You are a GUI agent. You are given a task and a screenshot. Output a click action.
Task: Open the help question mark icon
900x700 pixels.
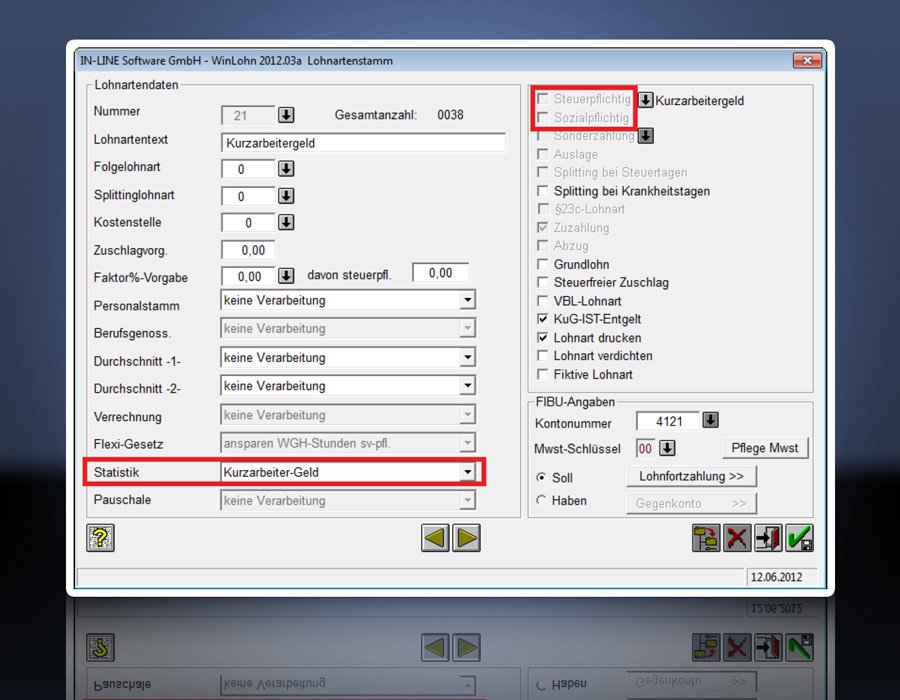coord(100,538)
